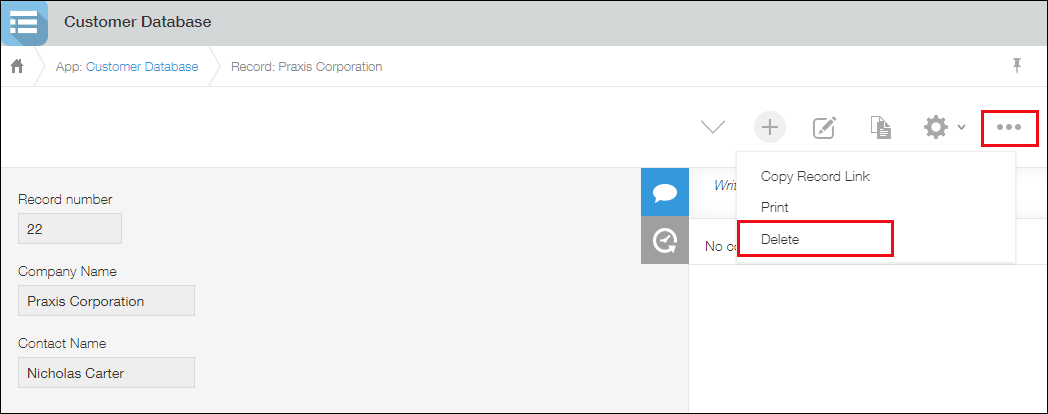
Task: Add a new record with plus icon
Action: [769, 127]
